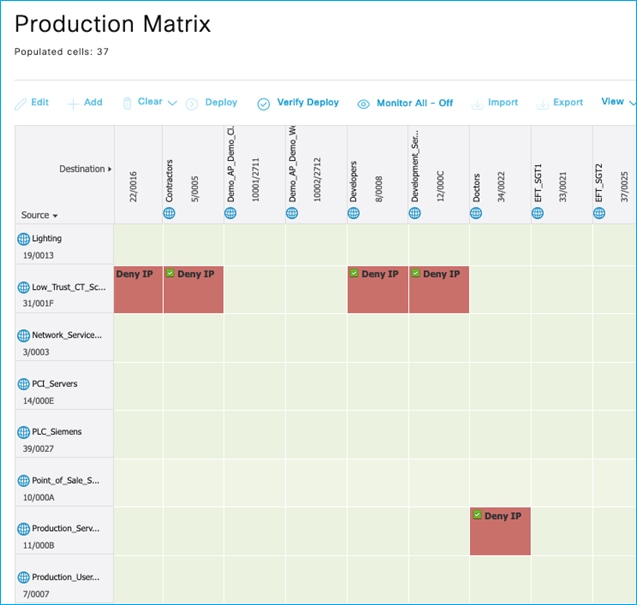Click the Add plus icon
Viewport: 637px width, 605px height.
pyautogui.click(x=73, y=104)
